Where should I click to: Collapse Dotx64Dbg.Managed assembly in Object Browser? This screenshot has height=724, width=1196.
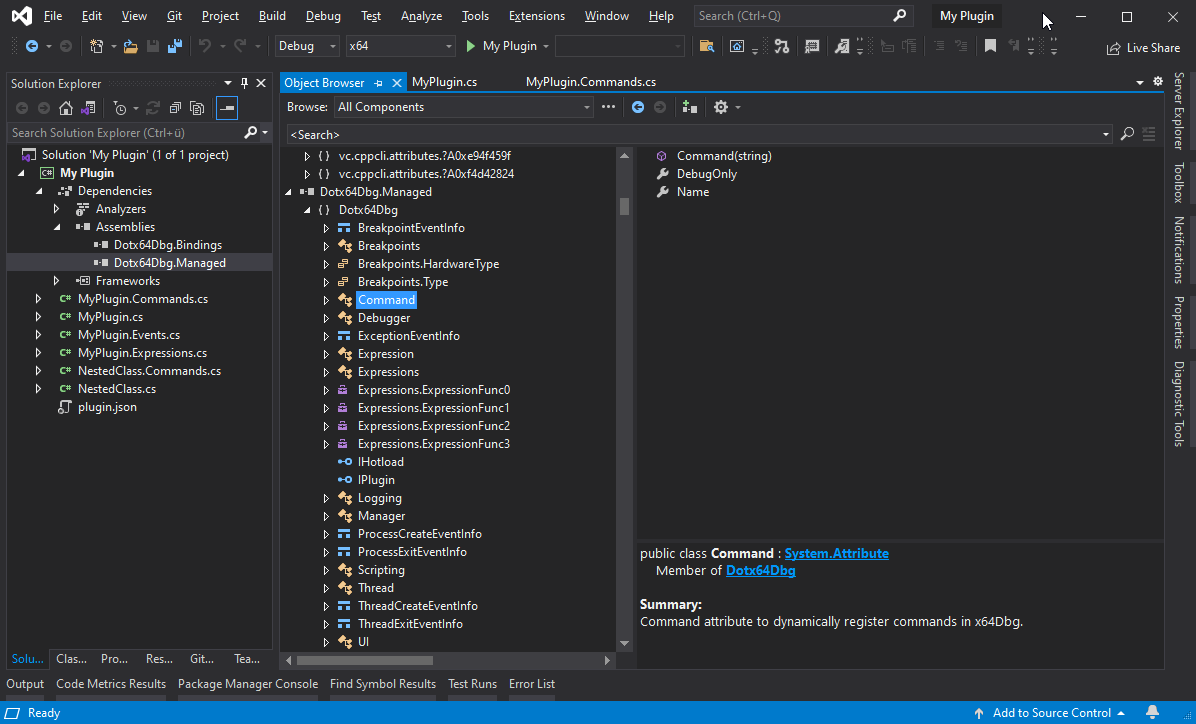[289, 192]
